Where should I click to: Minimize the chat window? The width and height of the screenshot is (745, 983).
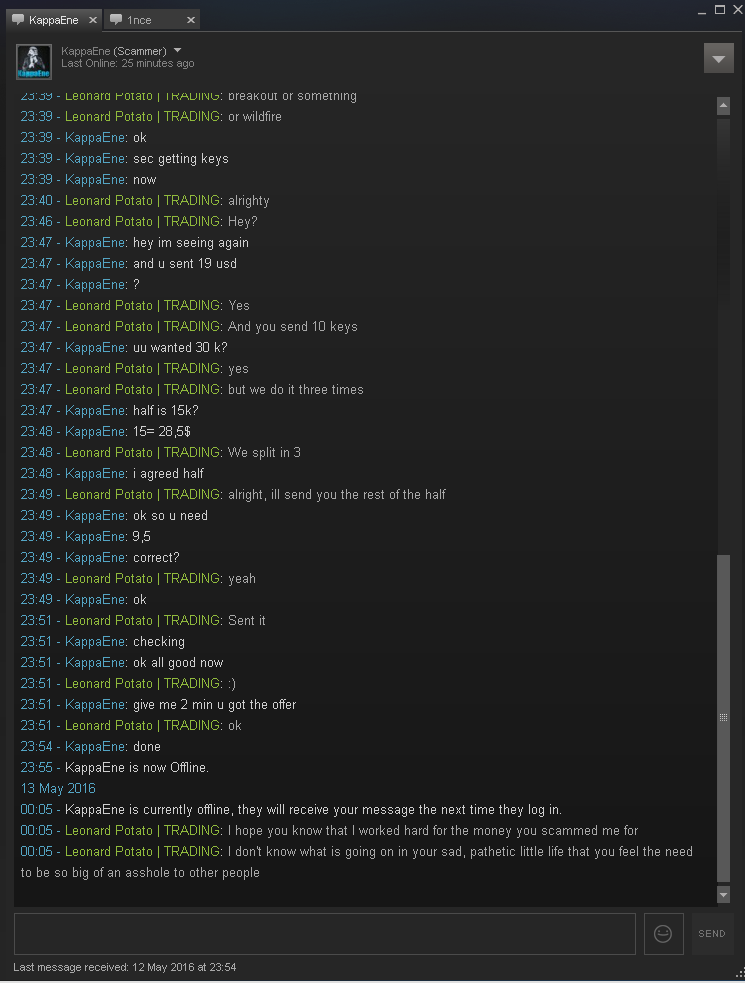point(702,11)
